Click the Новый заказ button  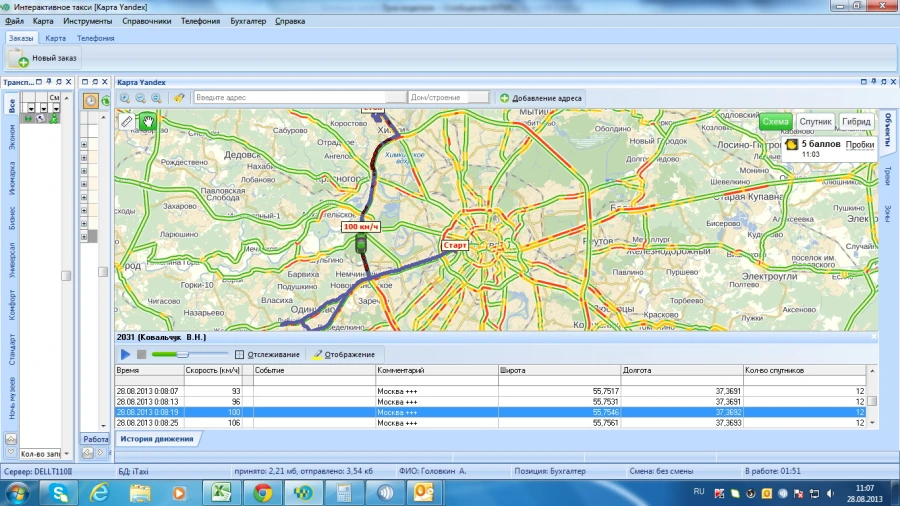42,58
